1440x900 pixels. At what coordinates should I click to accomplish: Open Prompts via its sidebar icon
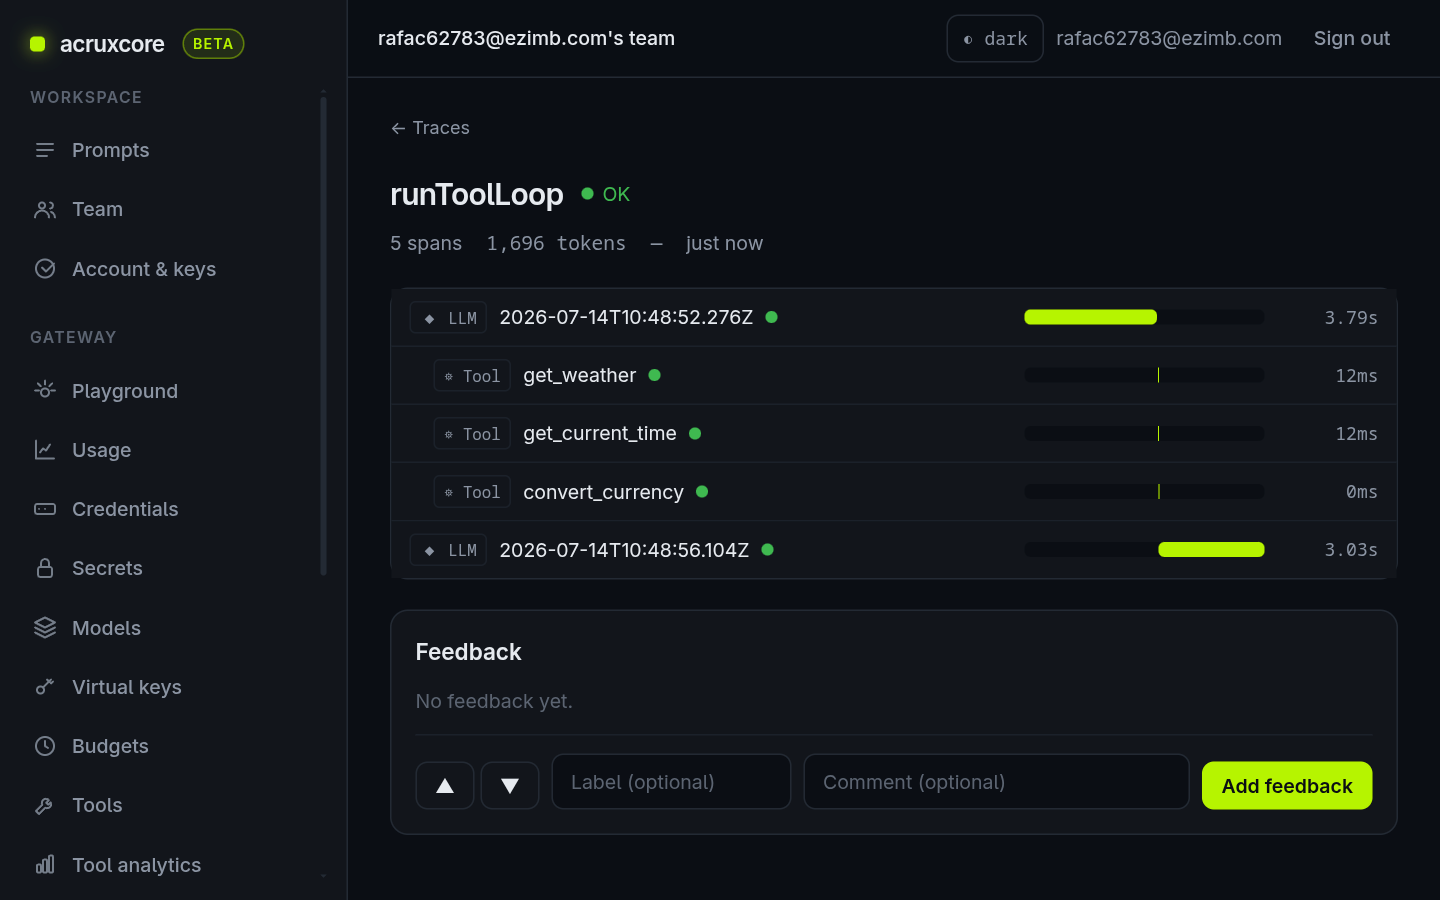tap(45, 150)
